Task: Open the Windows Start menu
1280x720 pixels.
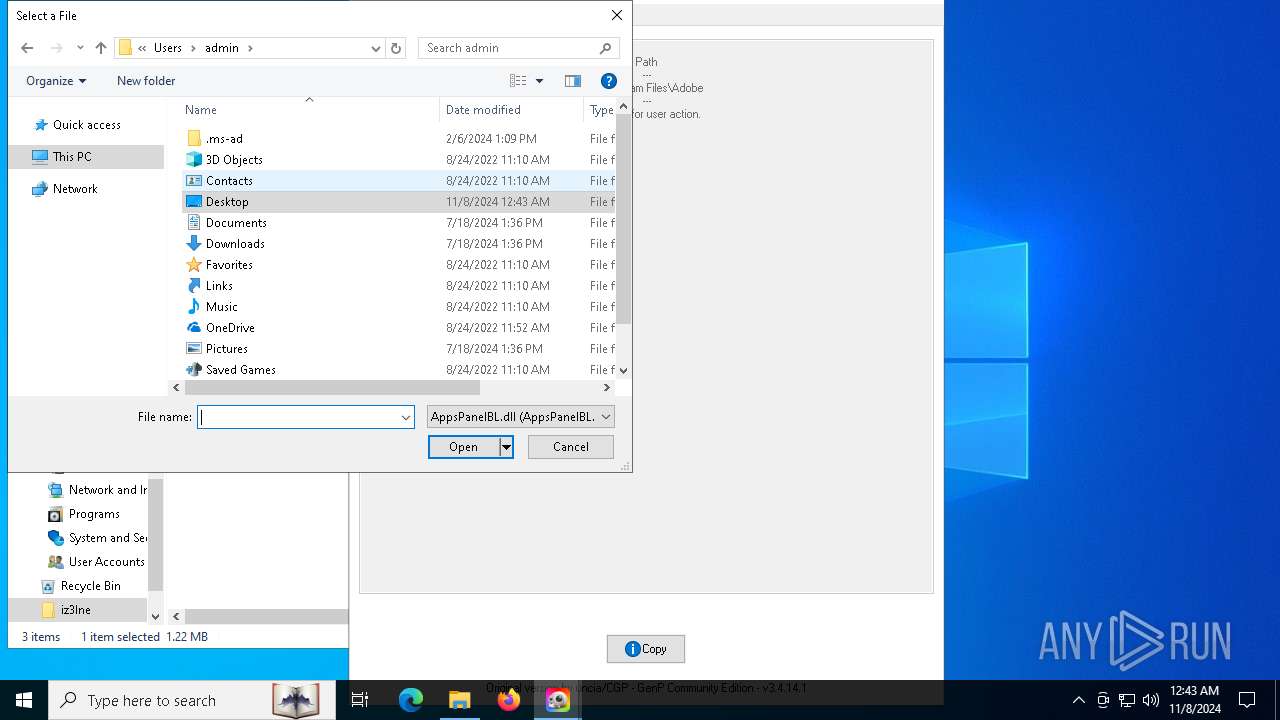Action: (24, 700)
